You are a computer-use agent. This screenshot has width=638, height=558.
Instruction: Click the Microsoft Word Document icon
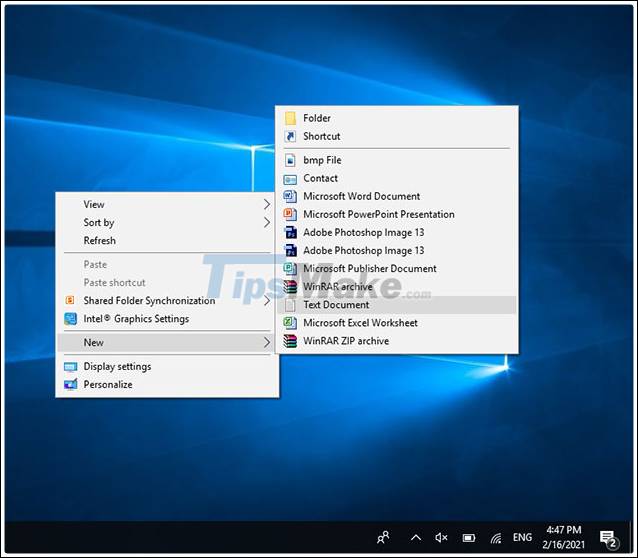pos(290,196)
